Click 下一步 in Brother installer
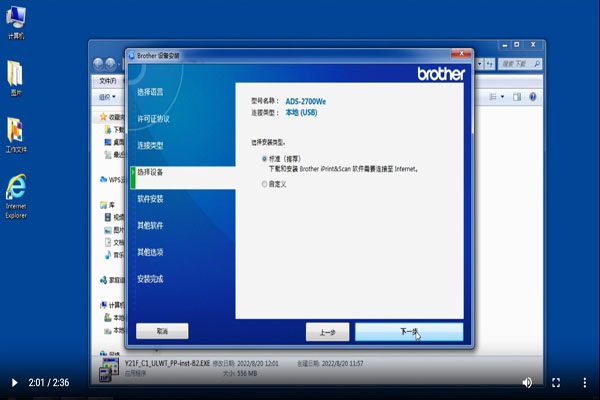 coord(409,332)
